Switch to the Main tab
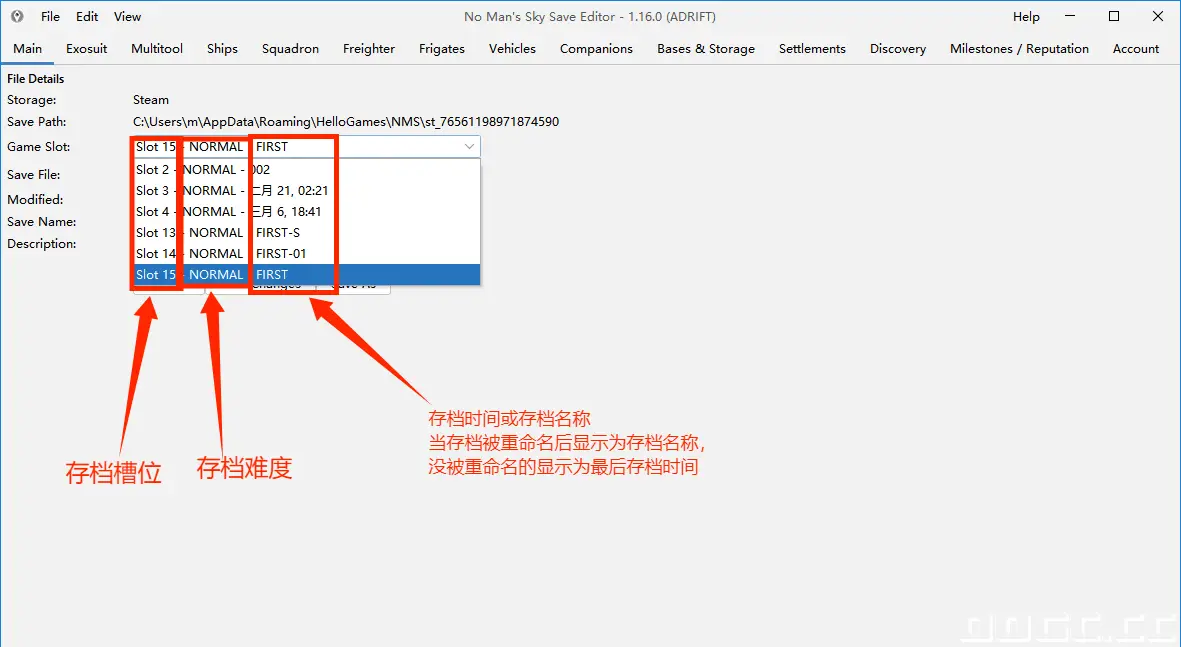 tap(28, 48)
